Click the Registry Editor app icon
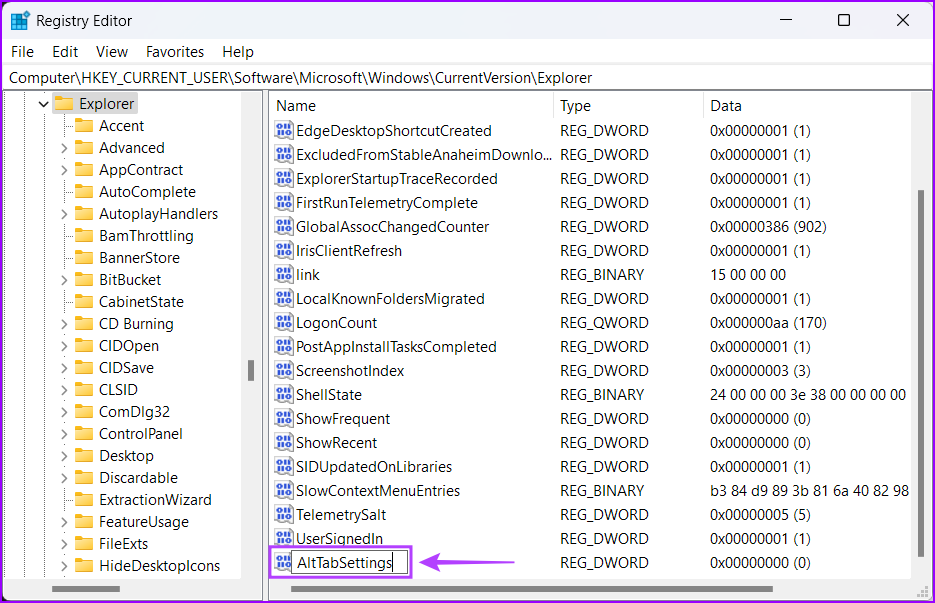The height and width of the screenshot is (603, 935). [20, 21]
